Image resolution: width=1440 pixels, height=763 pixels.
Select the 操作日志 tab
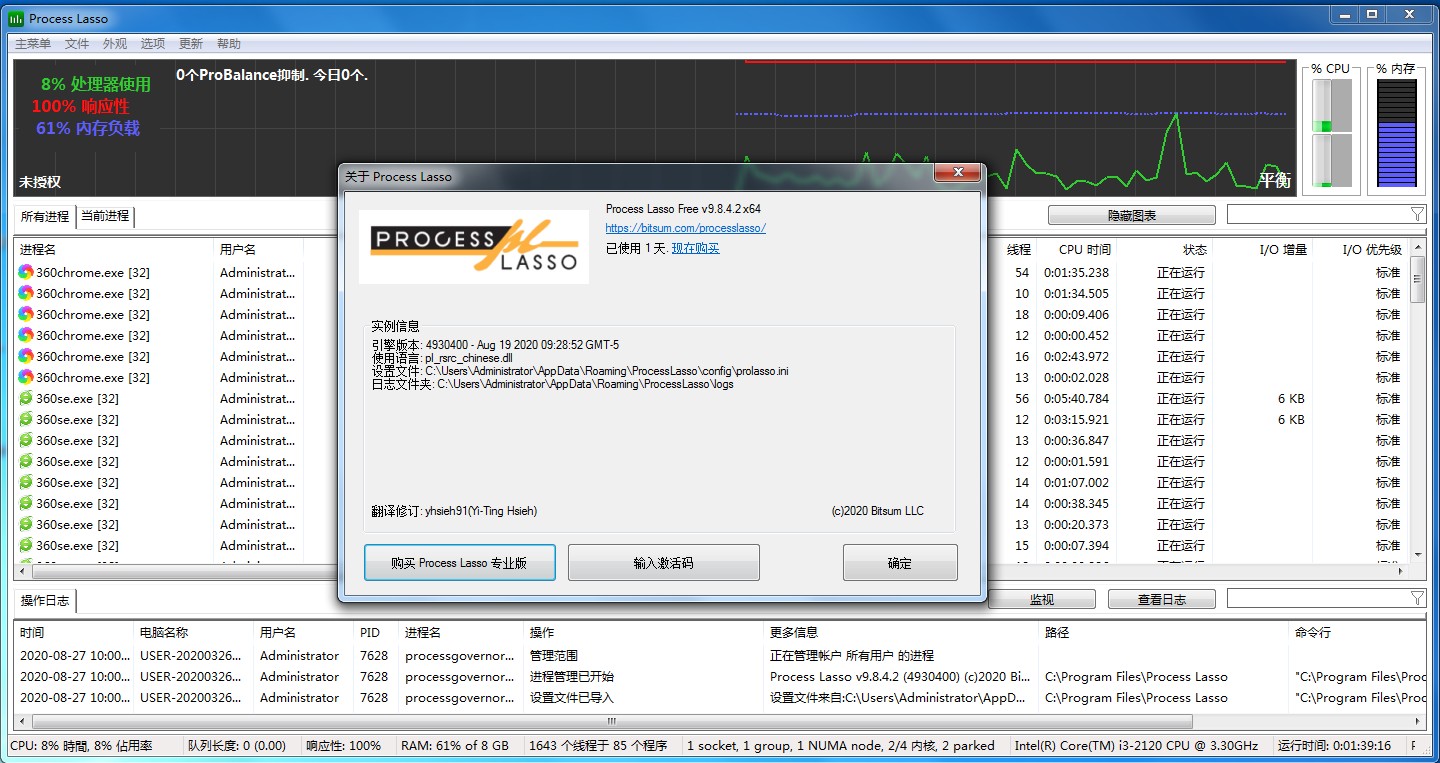[46, 601]
